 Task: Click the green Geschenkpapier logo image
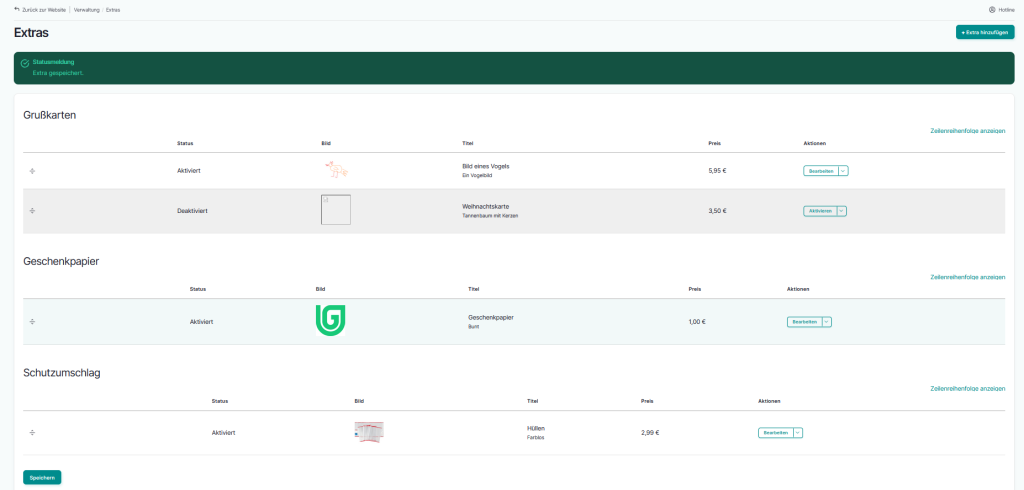coord(330,321)
